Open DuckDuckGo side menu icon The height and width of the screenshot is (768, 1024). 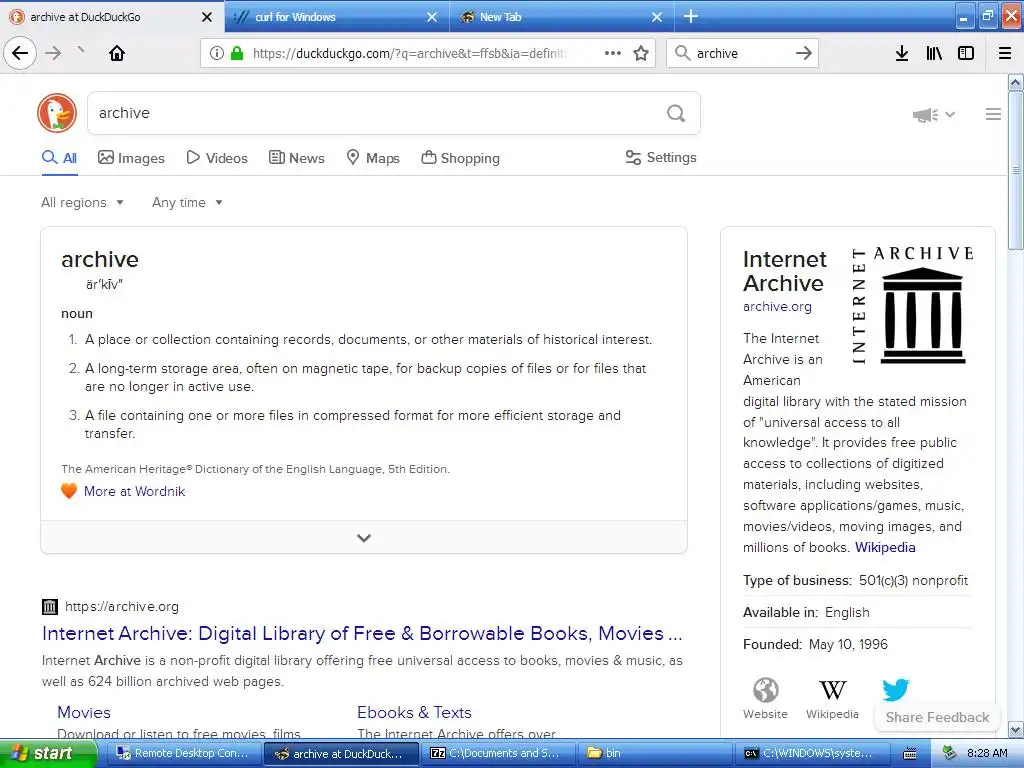tap(993, 114)
